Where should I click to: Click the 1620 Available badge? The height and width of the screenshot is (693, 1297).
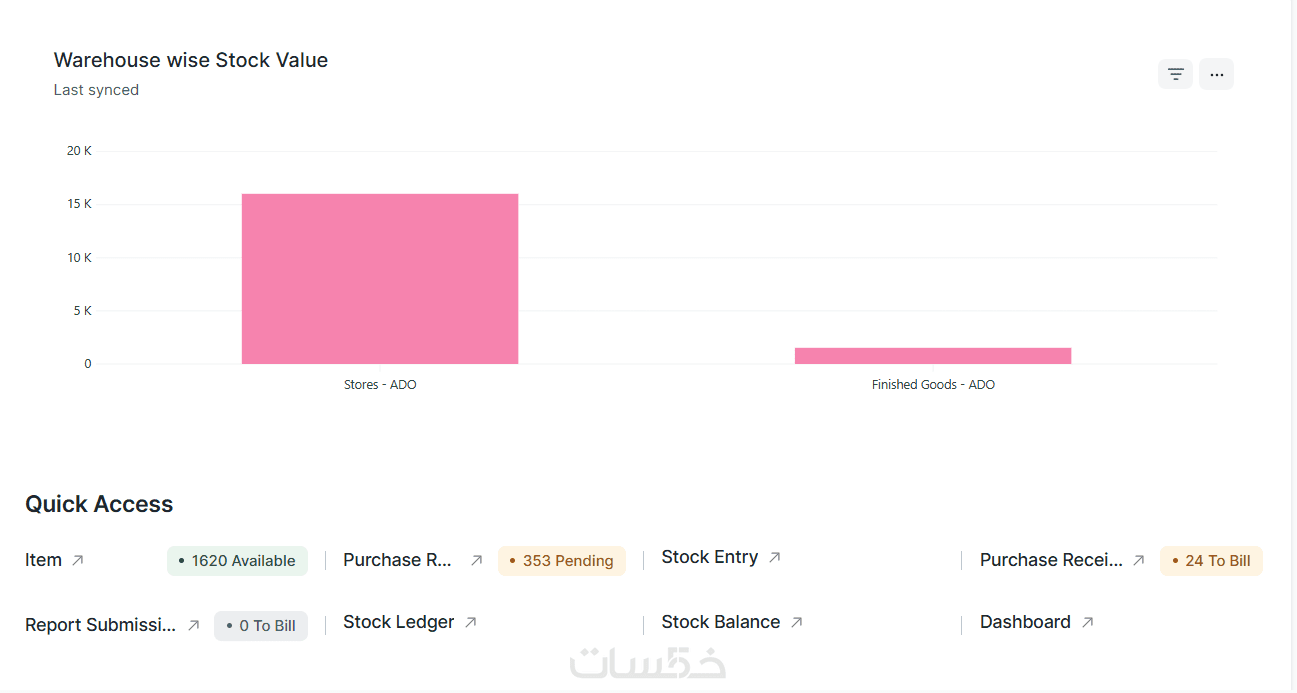pyautogui.click(x=237, y=561)
